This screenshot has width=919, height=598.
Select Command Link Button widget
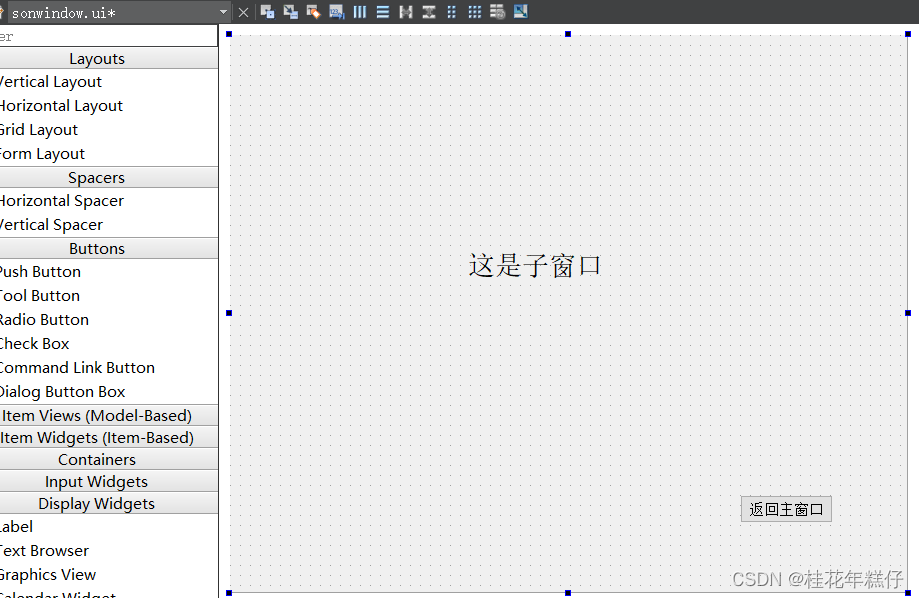(108, 368)
